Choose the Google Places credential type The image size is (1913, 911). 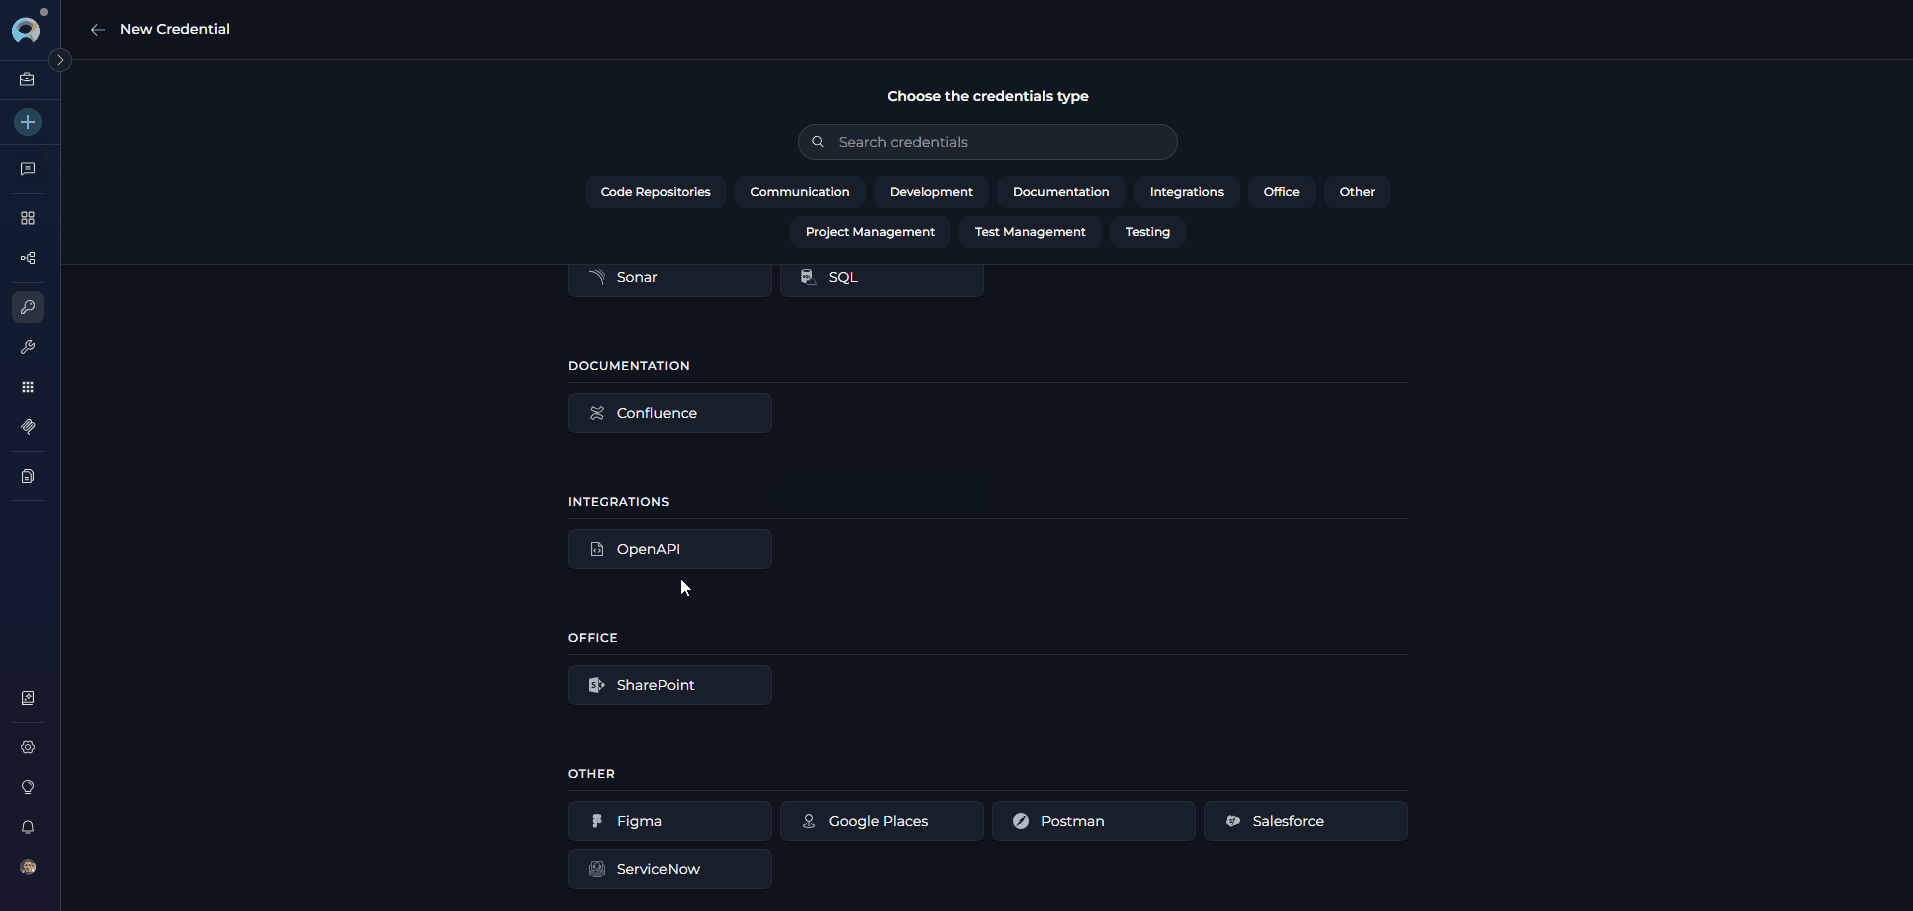click(882, 821)
